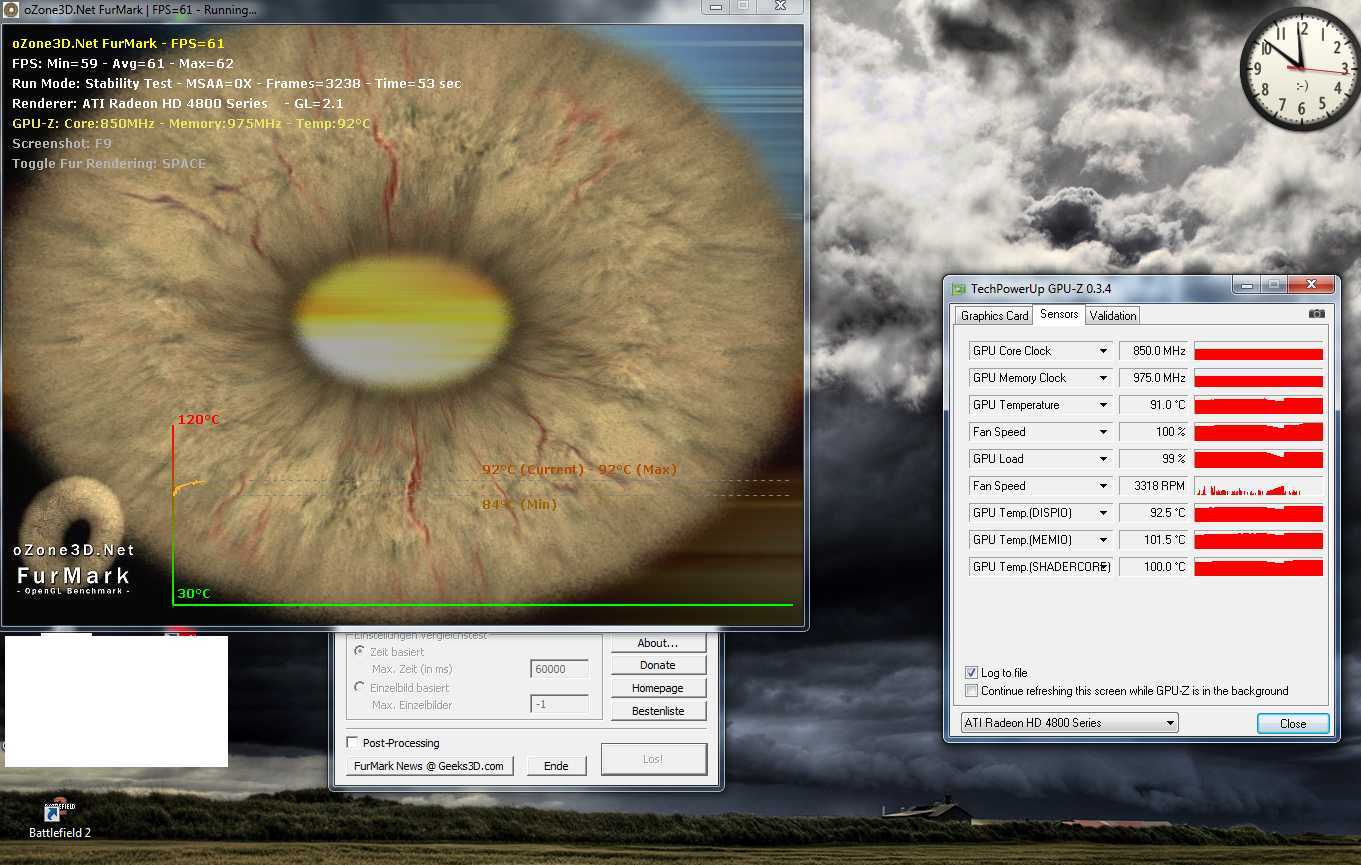Click the GPU Core Clock red graph

1258,351
